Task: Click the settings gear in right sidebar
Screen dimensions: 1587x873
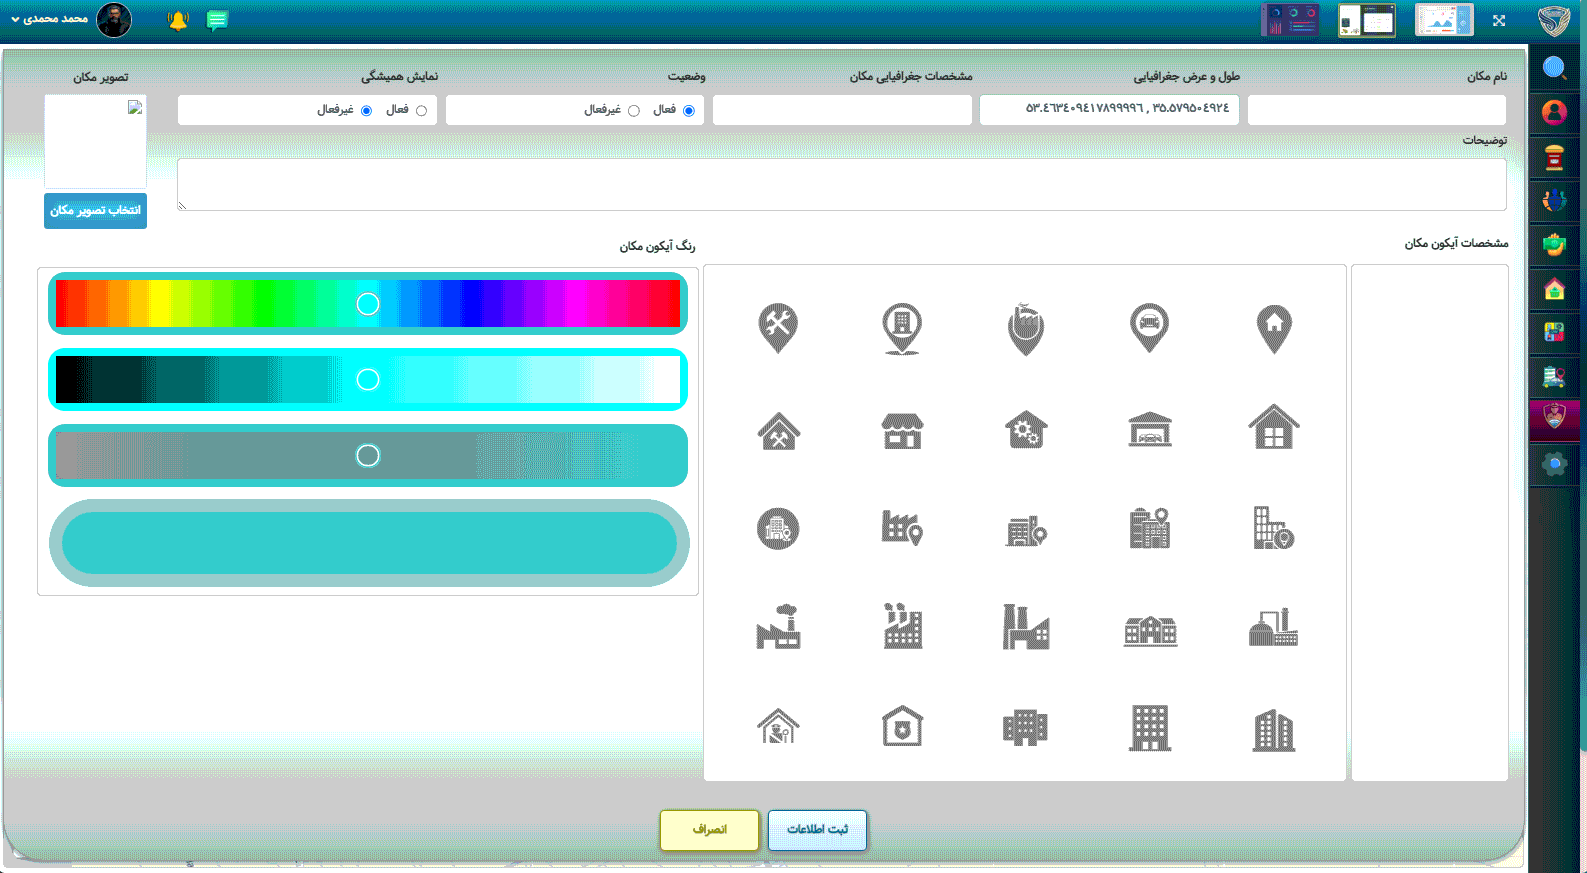Action: [1554, 464]
